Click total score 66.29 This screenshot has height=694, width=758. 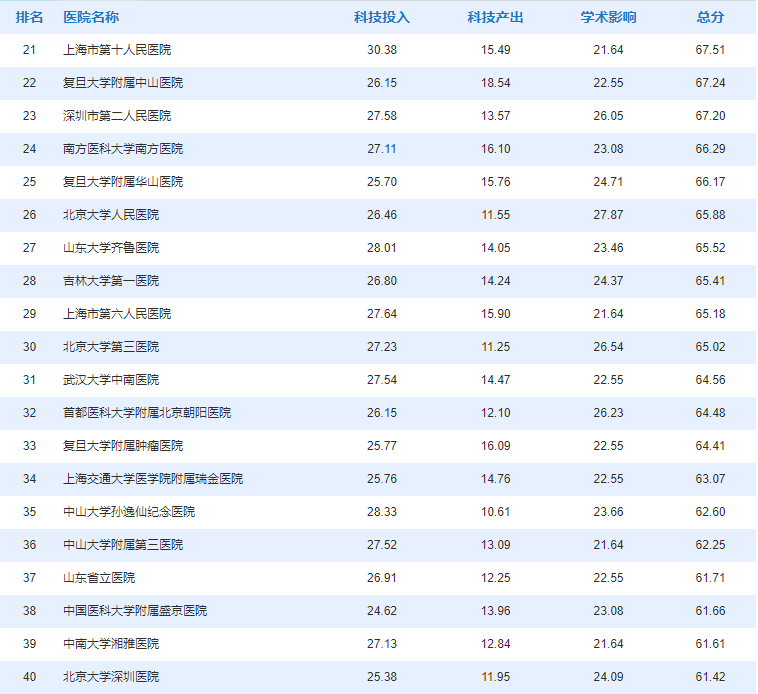click(711, 149)
